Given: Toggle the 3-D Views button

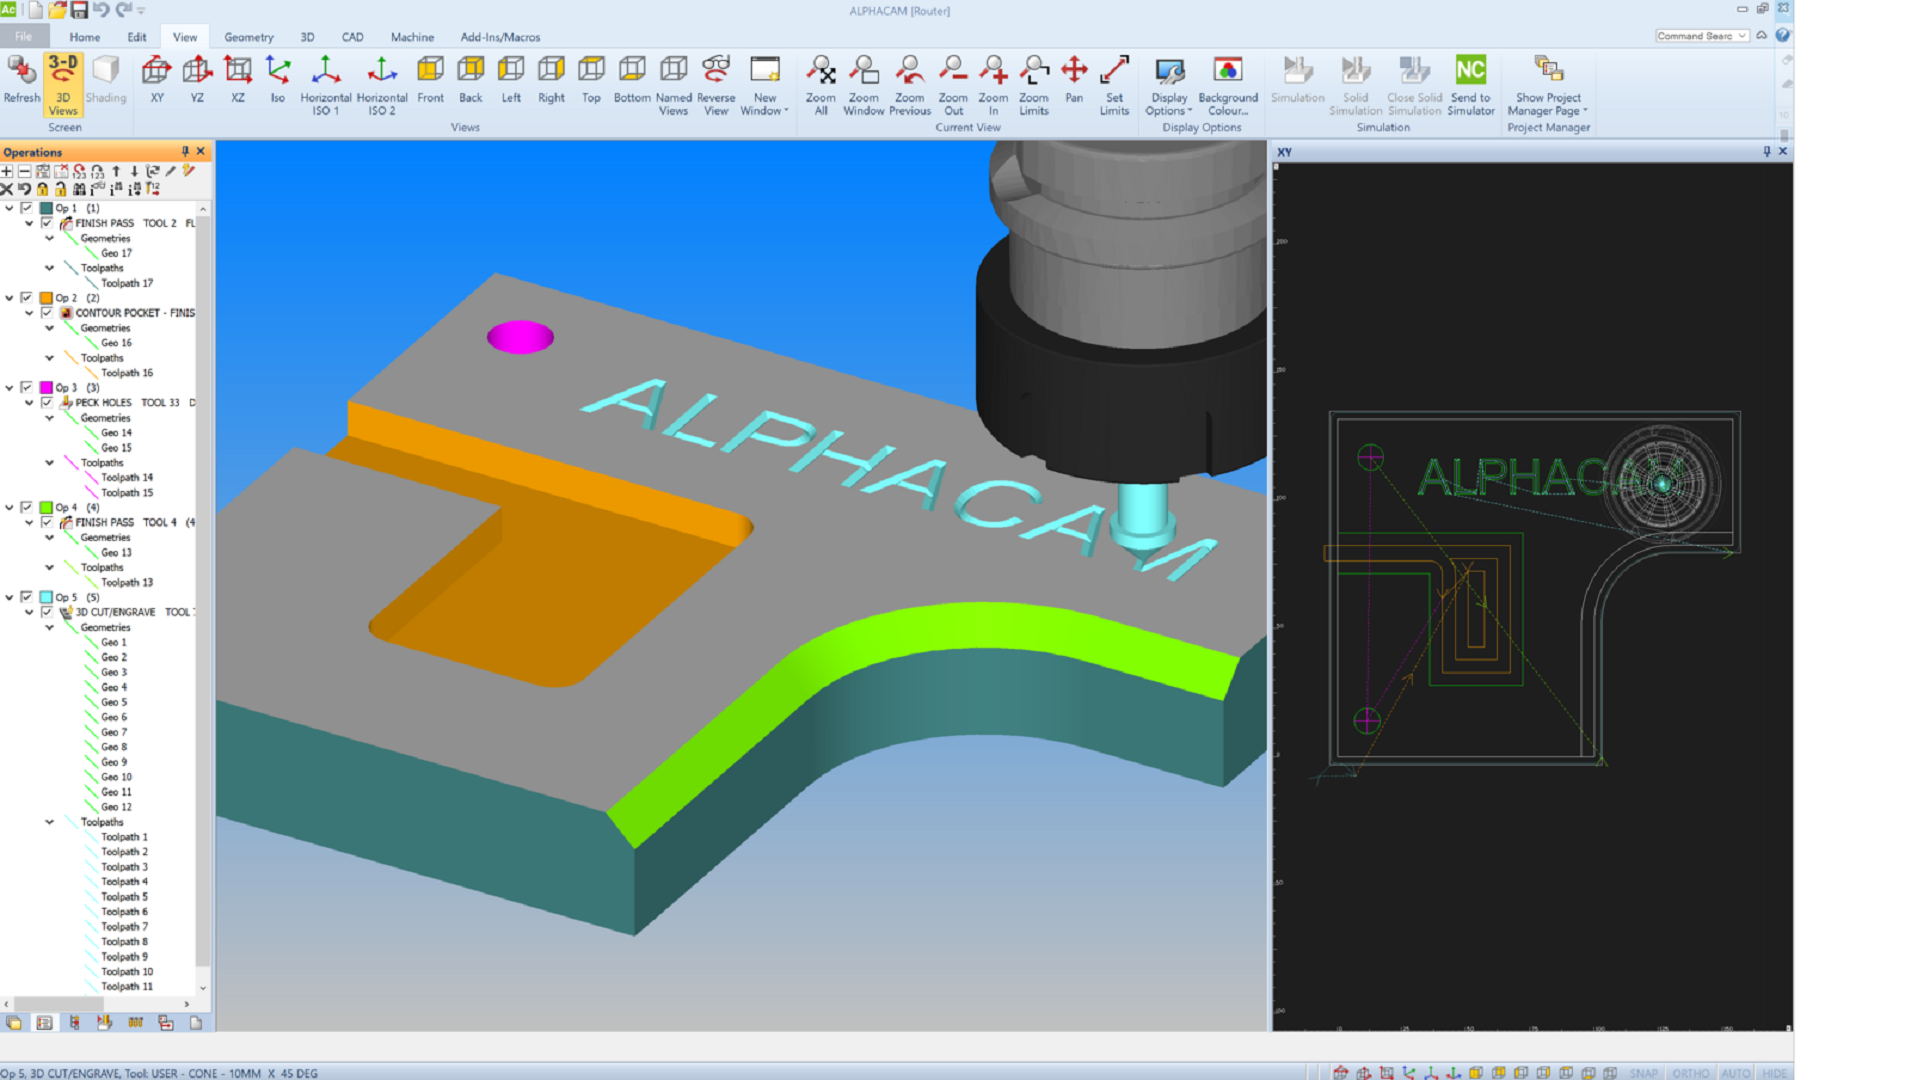Looking at the screenshot, I should click(x=63, y=84).
